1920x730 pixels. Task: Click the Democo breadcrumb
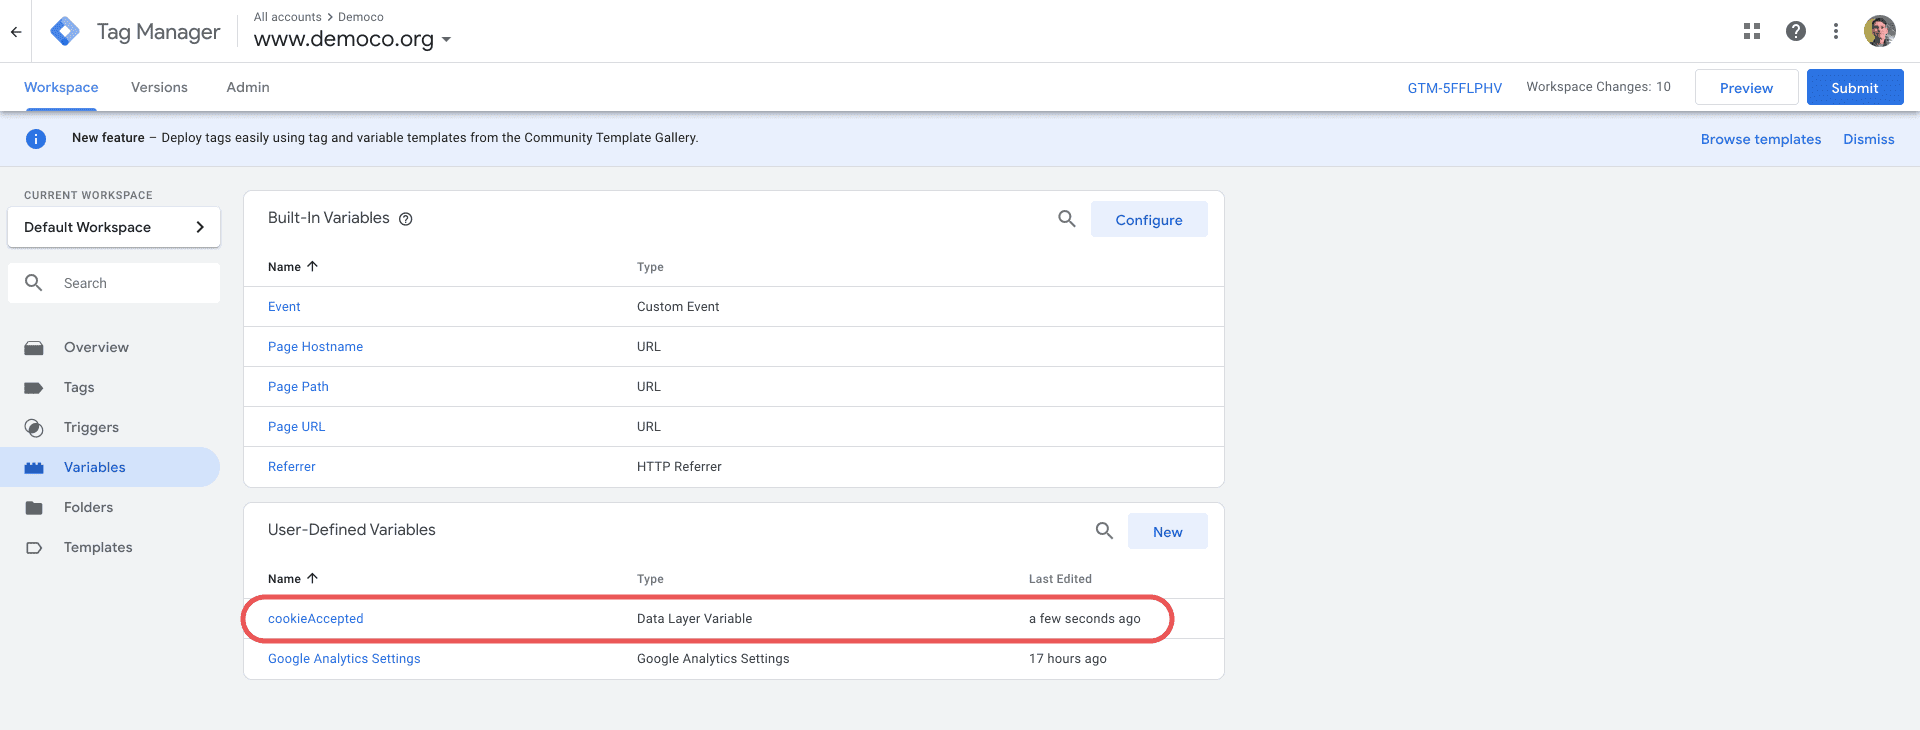[361, 17]
